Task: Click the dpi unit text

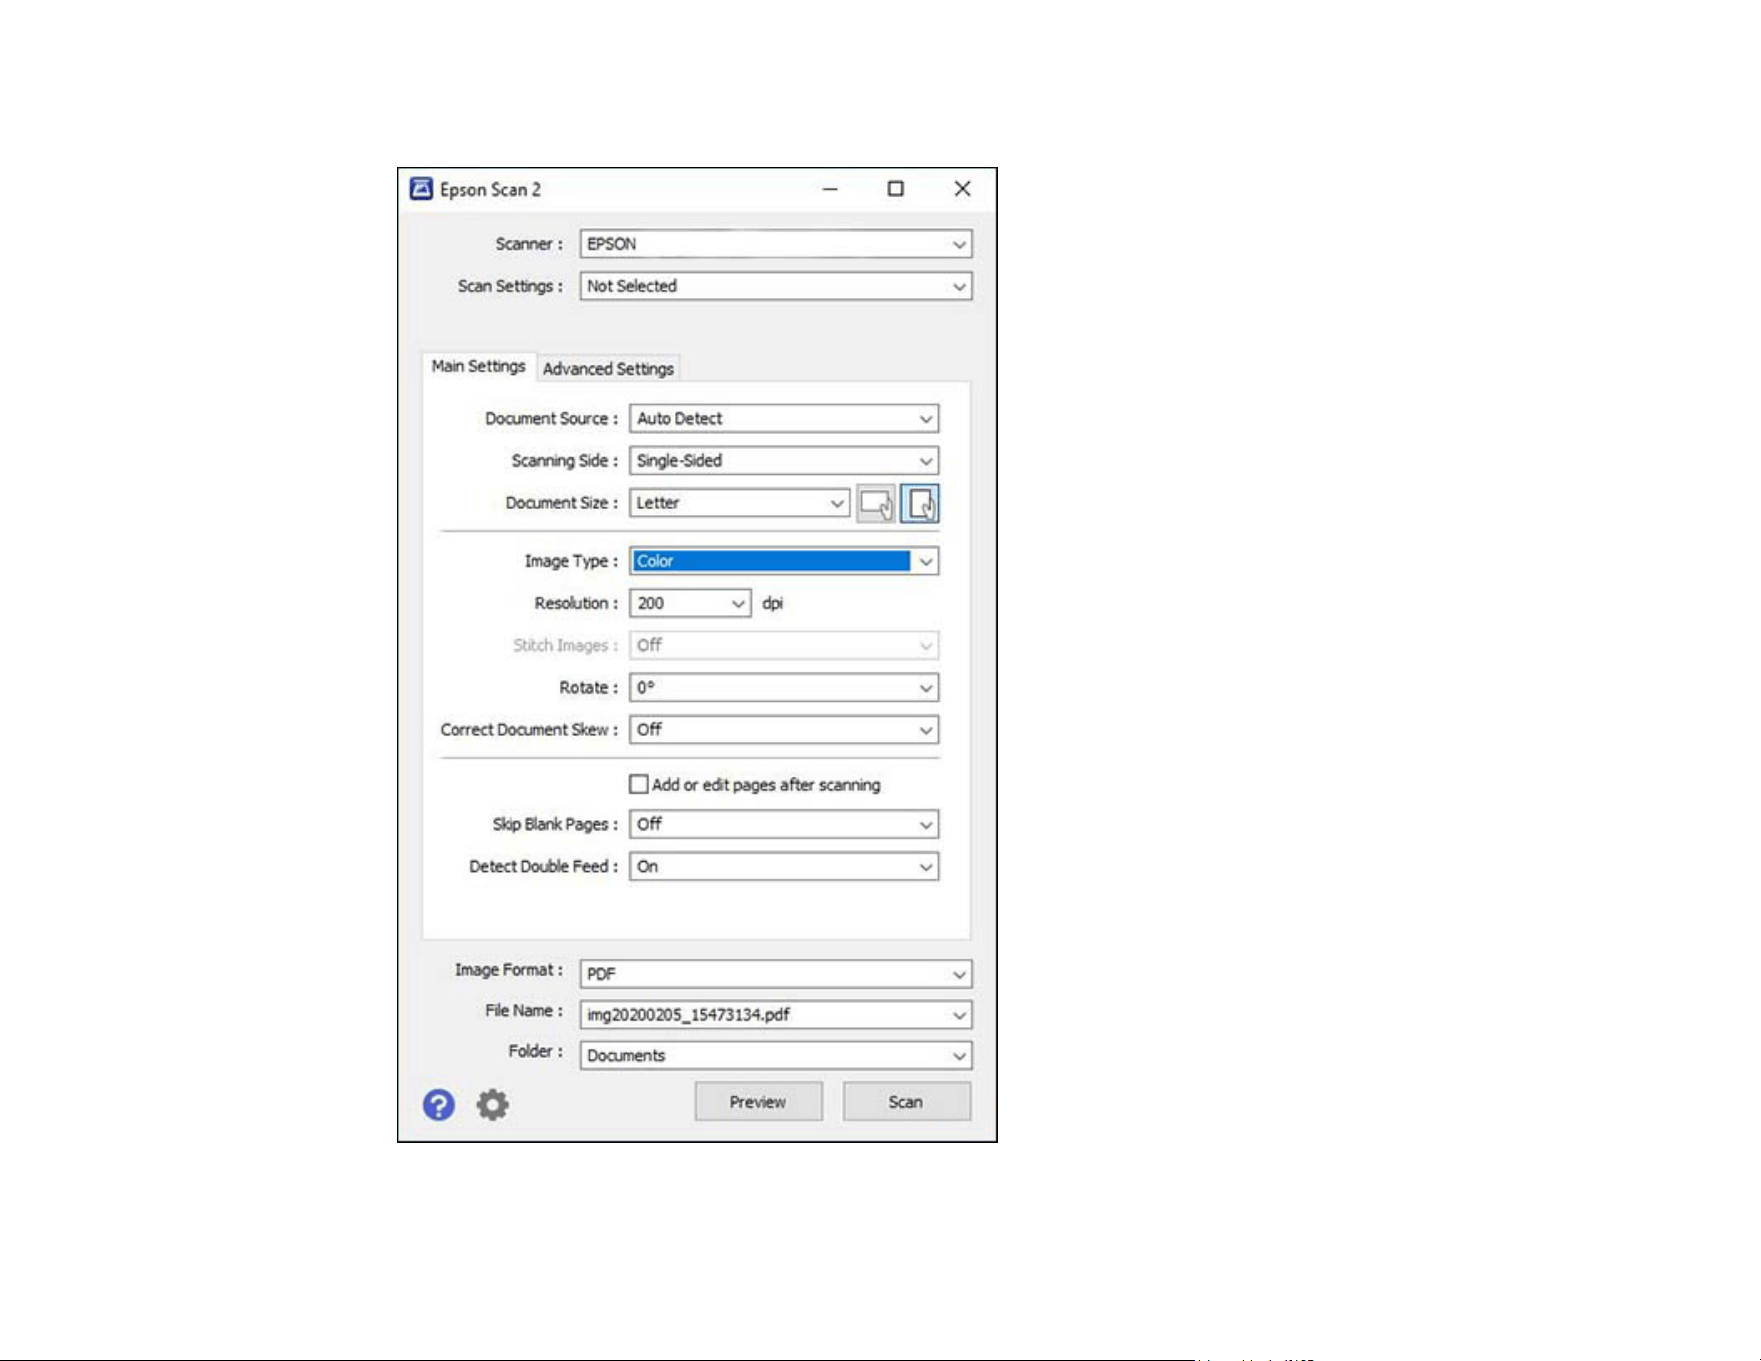Action: (773, 603)
